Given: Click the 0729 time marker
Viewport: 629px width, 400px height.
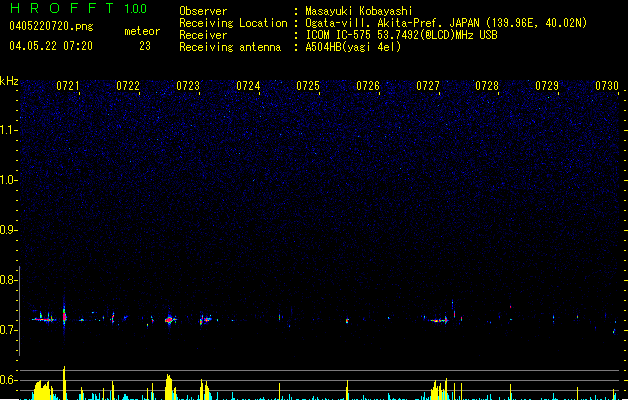Looking at the screenshot, I should (547, 86).
